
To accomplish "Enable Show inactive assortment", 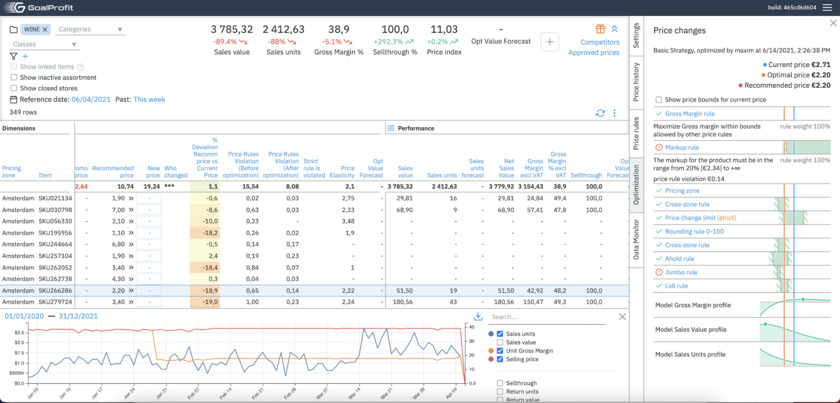I will (14, 77).
